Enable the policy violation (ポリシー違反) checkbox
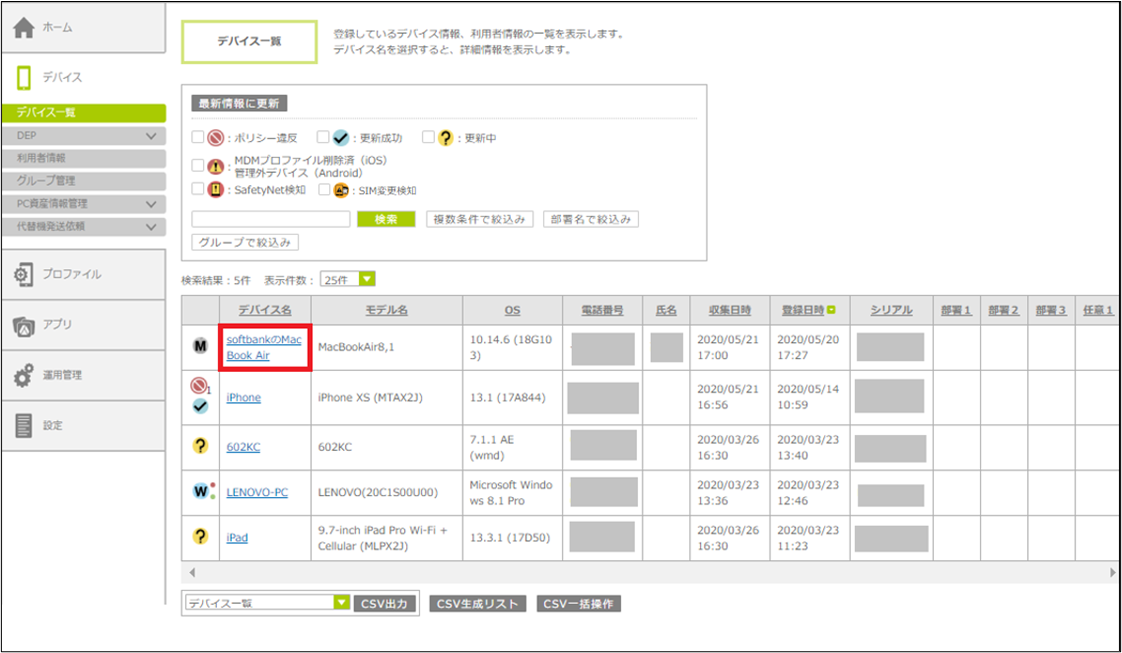 coord(199,138)
